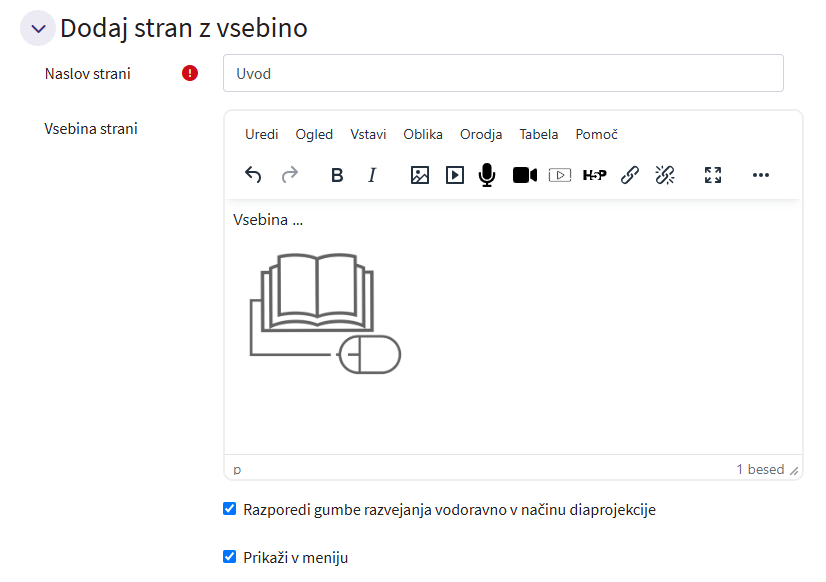Image resolution: width=826 pixels, height=582 pixels.
Task: Insert an image via toolbar icon
Action: click(x=420, y=175)
